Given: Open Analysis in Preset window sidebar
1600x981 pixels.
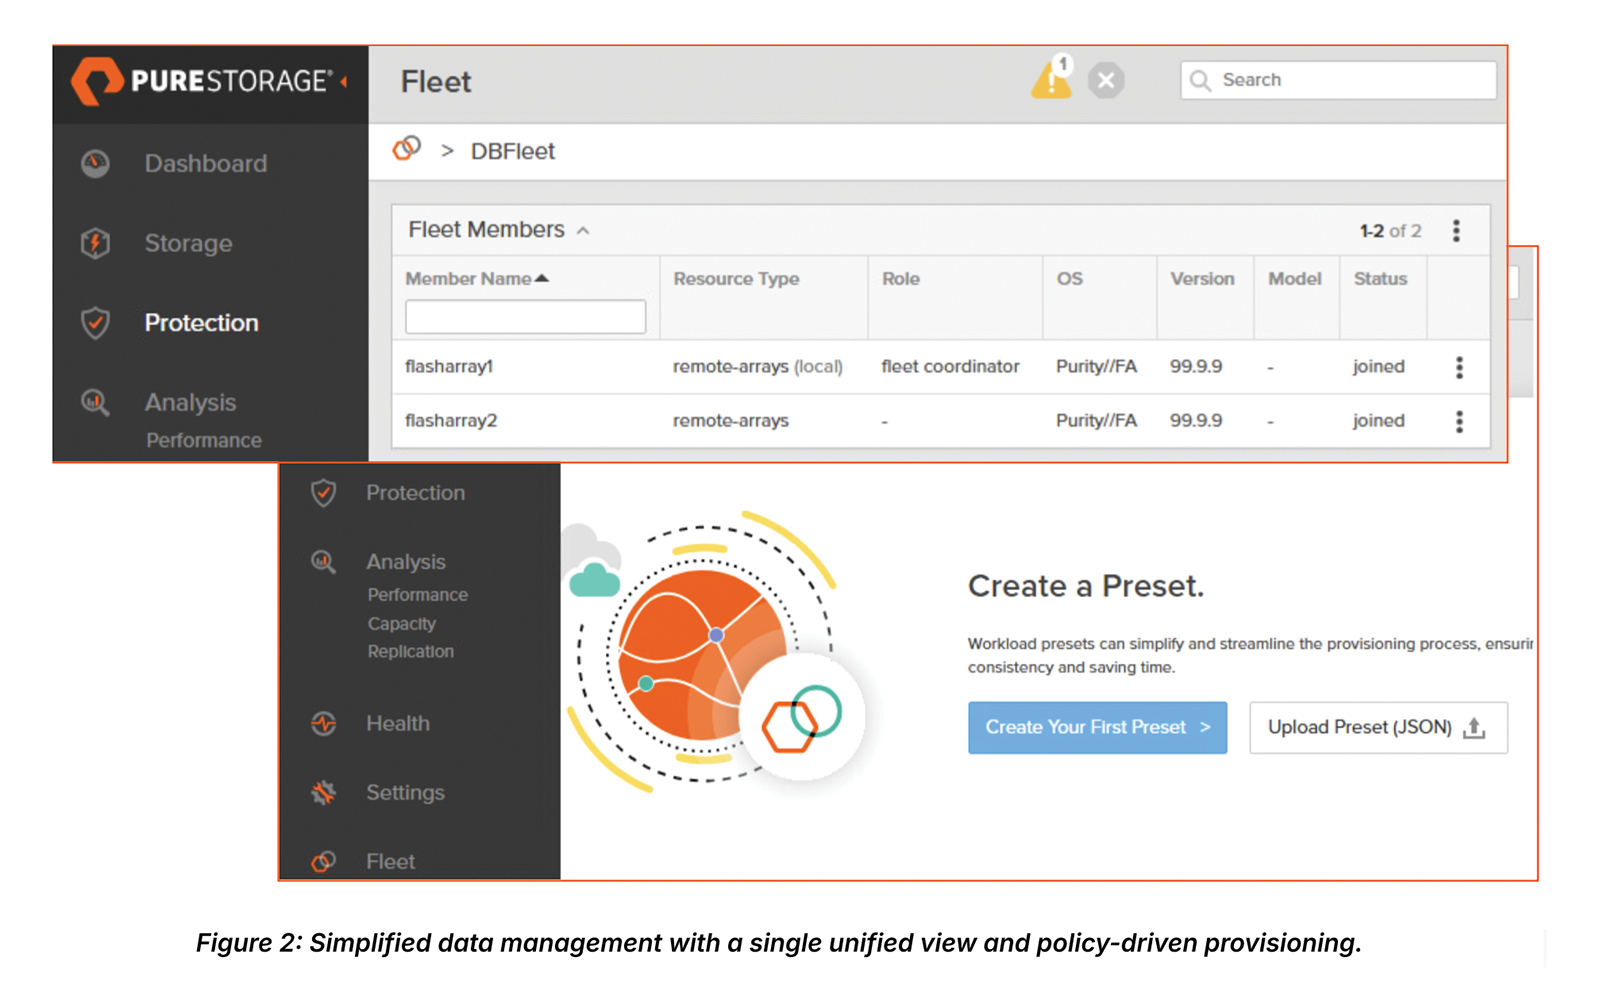Looking at the screenshot, I should pos(406,562).
